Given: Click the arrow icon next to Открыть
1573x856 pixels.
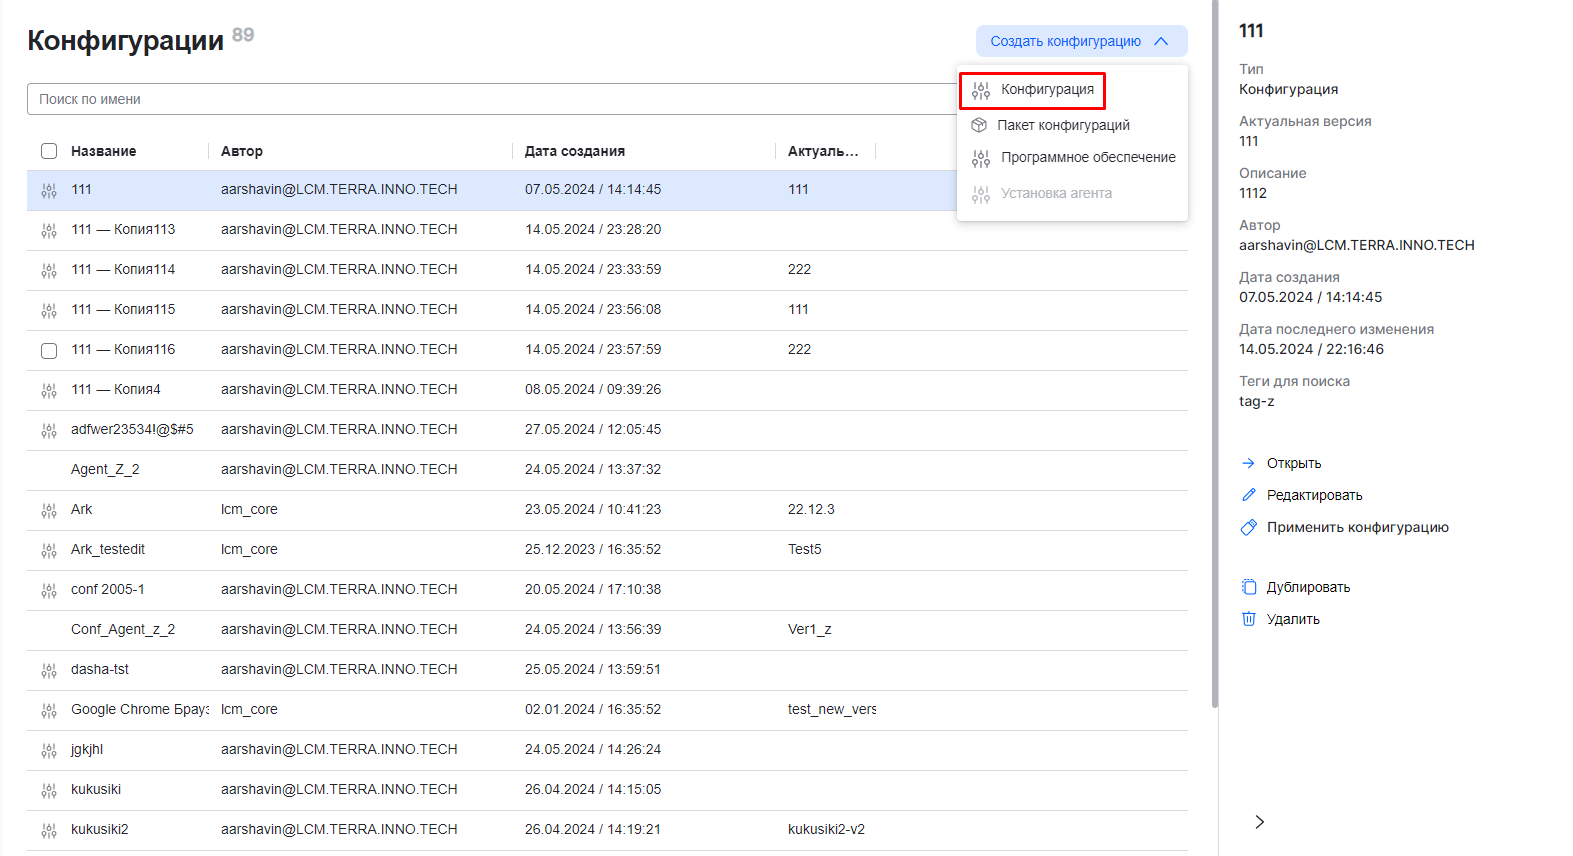Looking at the screenshot, I should point(1248,463).
